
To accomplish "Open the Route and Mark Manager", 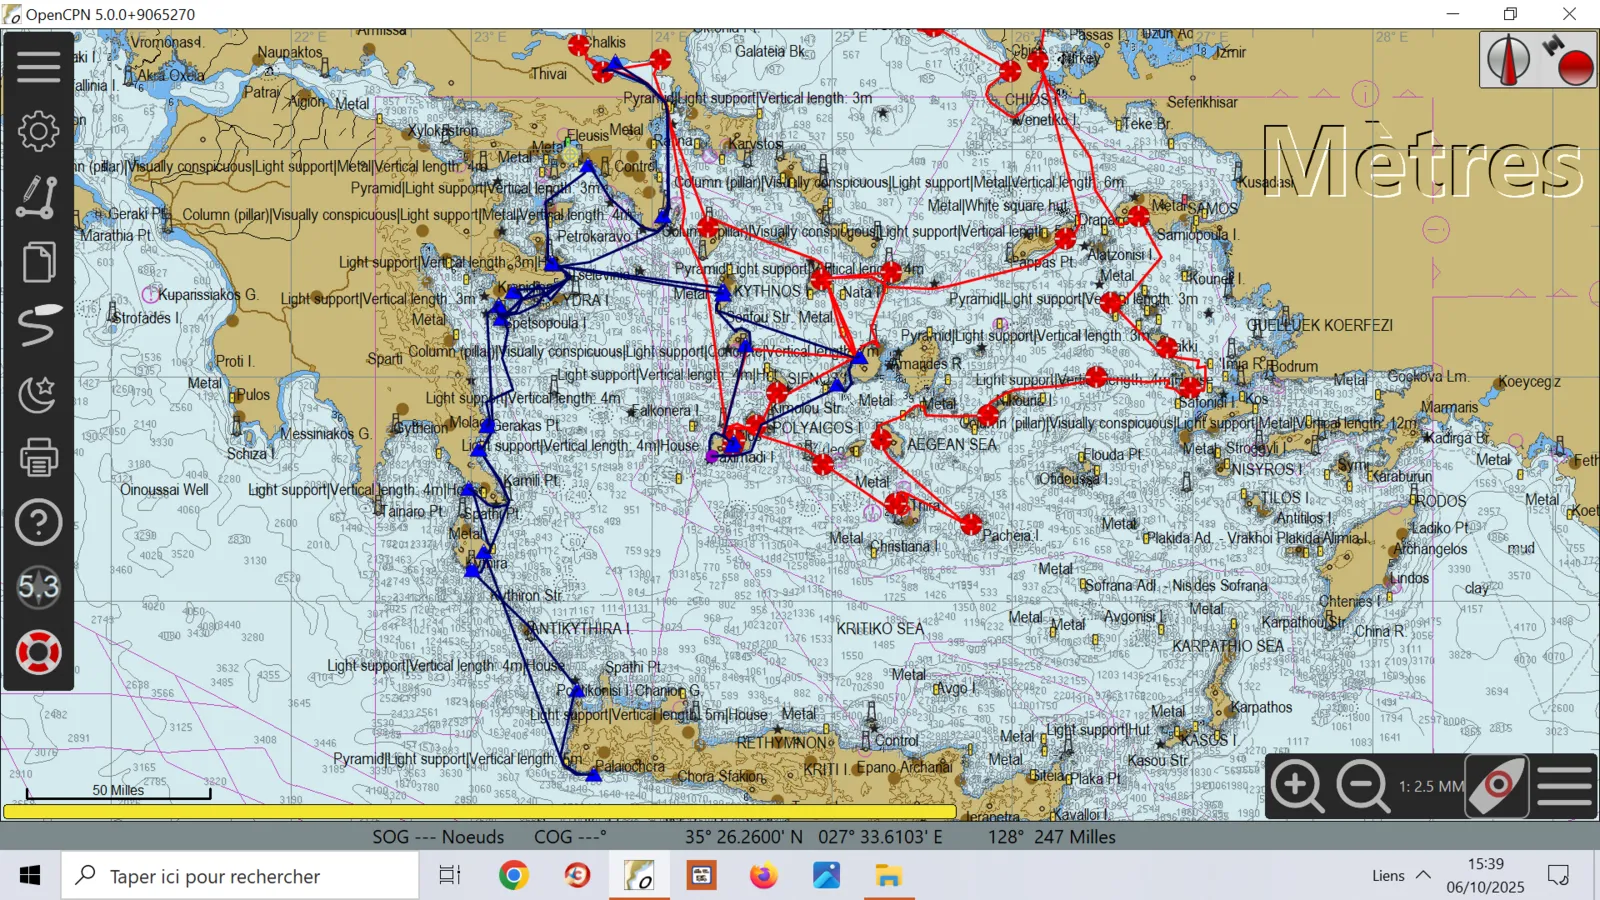I will [38, 327].
